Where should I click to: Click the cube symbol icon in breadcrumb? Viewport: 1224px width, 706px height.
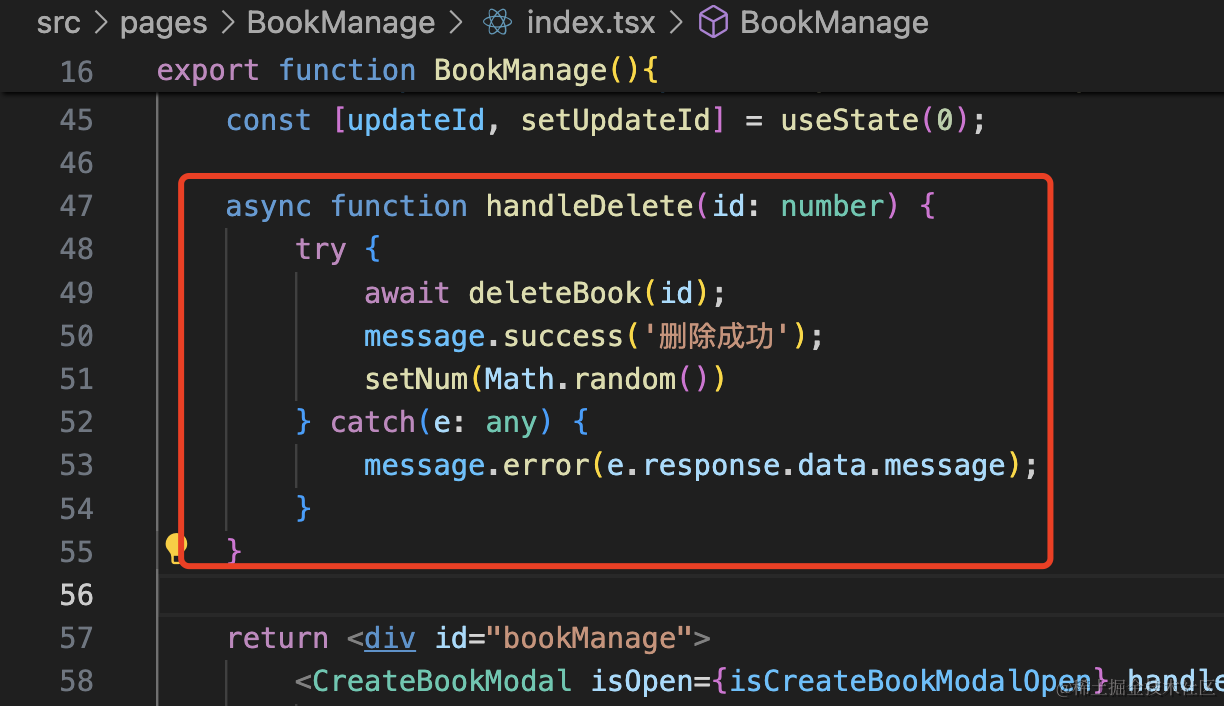[712, 22]
